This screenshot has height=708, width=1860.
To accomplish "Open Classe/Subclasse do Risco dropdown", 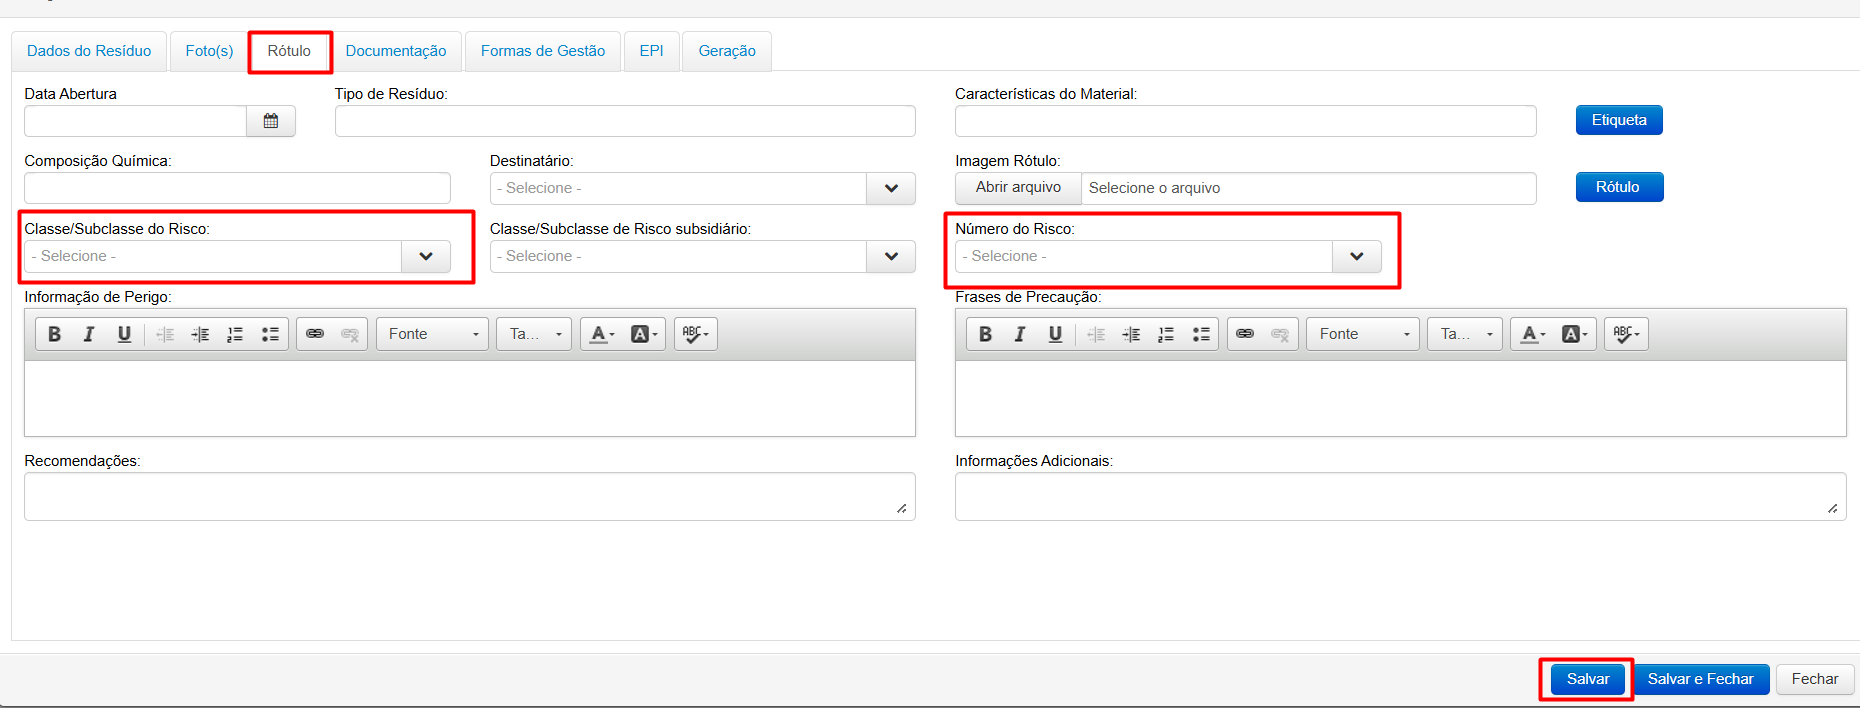I will [426, 256].
